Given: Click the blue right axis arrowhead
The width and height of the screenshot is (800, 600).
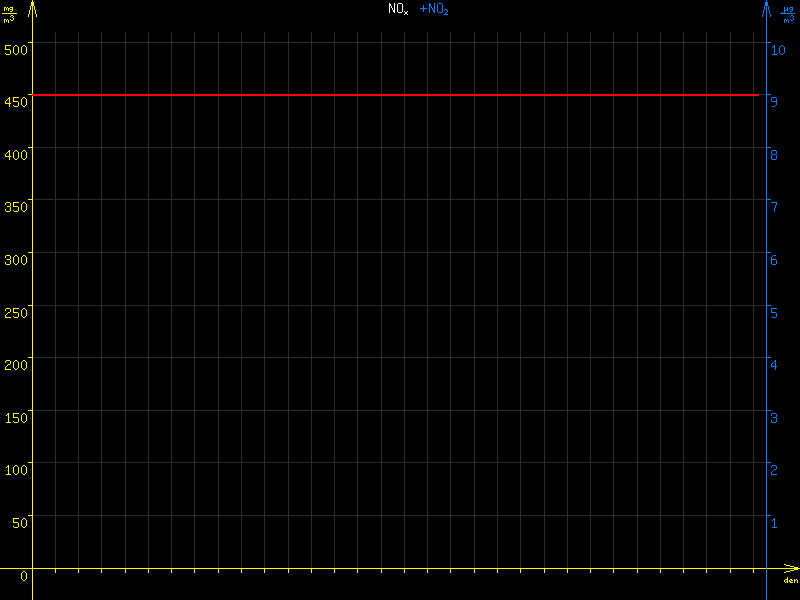Looking at the screenshot, I should (767, 8).
